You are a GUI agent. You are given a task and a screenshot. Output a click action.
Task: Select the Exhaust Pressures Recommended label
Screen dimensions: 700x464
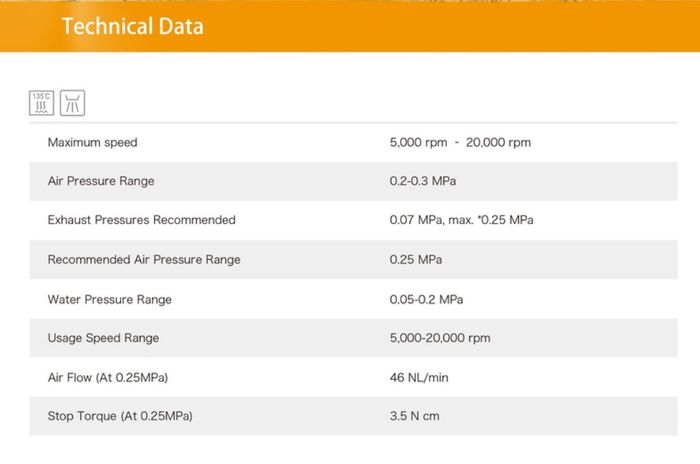pyautogui.click(x=142, y=220)
